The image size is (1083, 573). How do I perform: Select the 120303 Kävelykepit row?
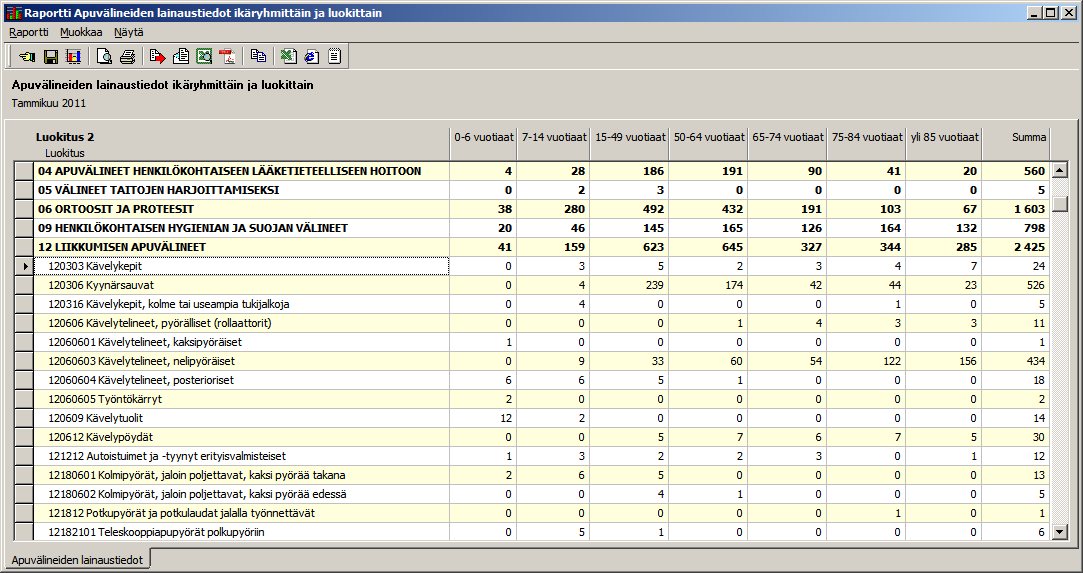pyautogui.click(x=242, y=266)
